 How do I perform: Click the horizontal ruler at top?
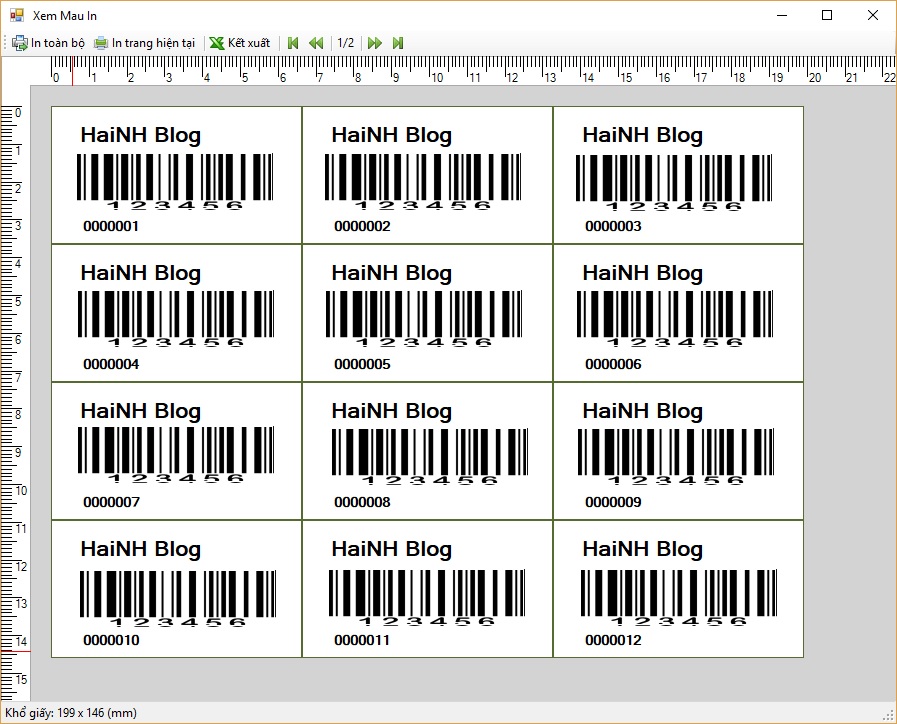tap(470, 72)
